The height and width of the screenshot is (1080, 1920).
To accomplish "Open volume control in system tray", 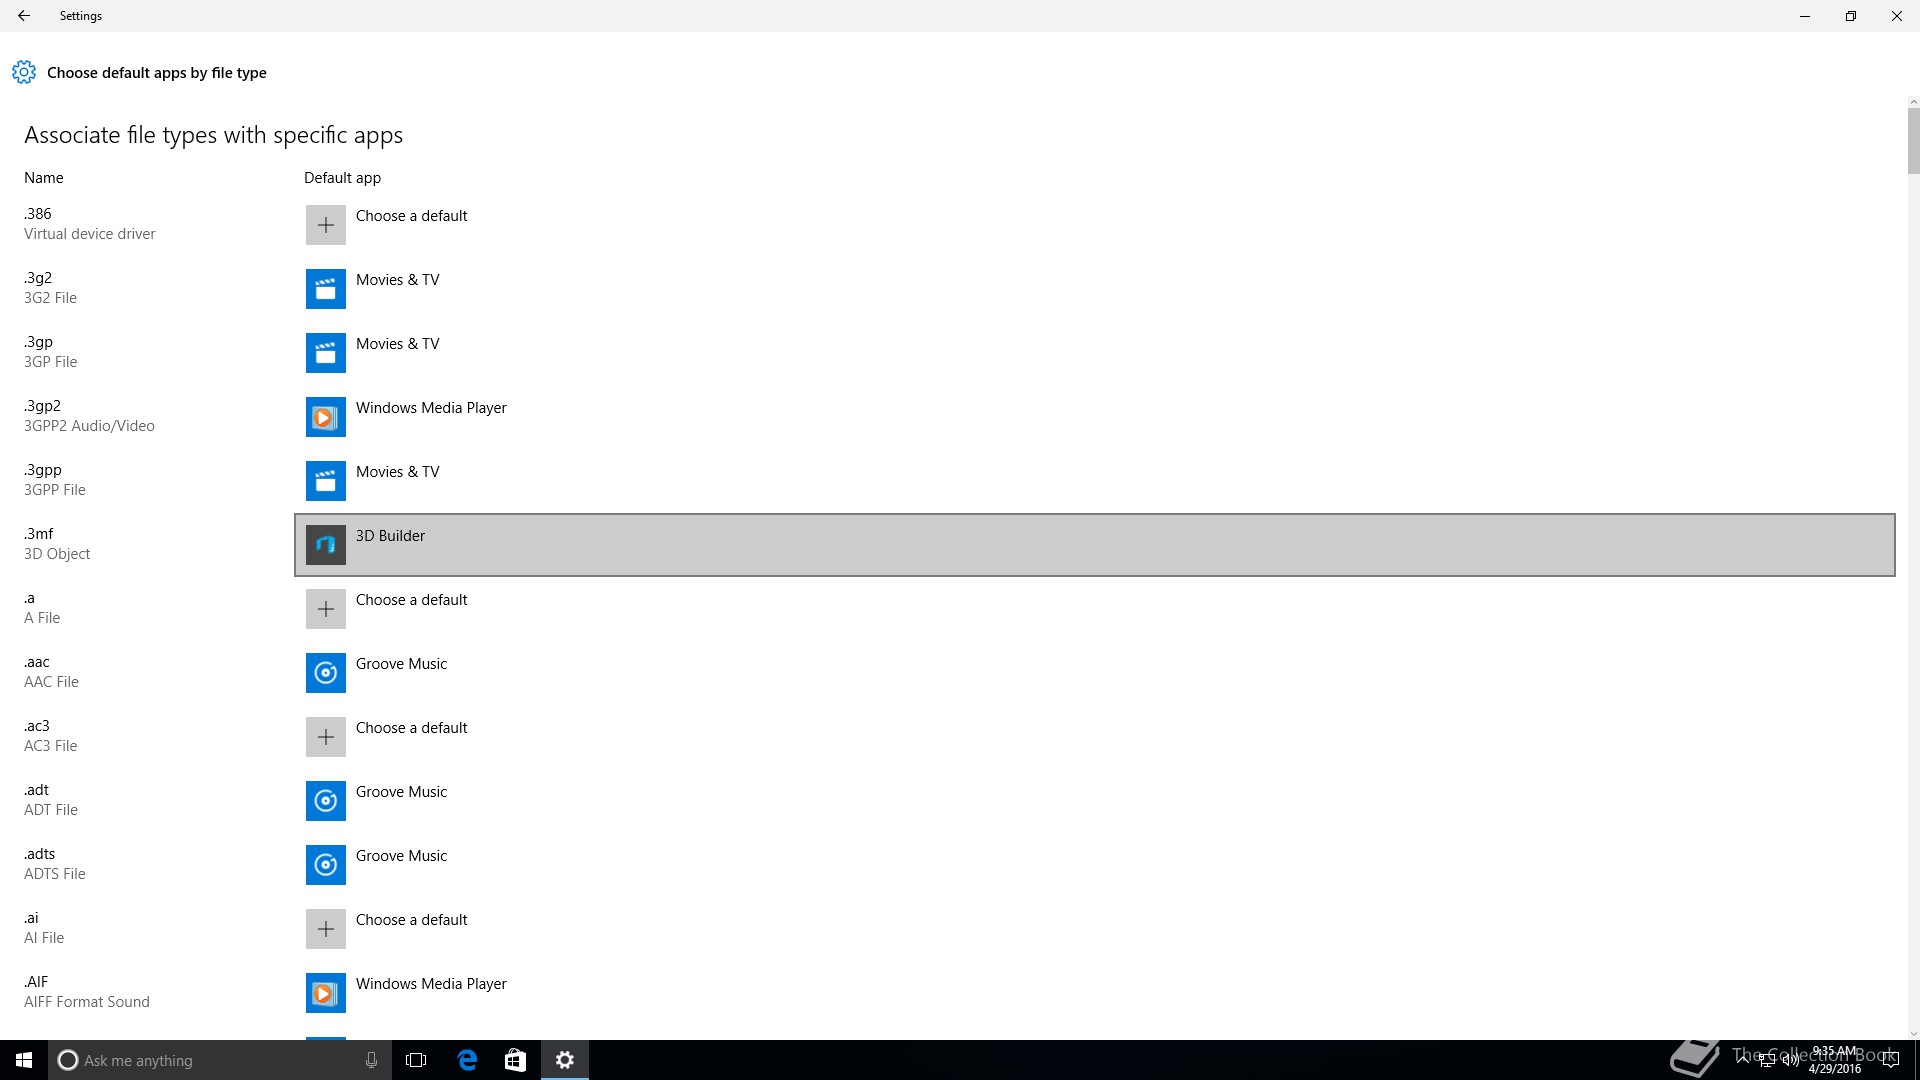I will tap(1790, 1060).
